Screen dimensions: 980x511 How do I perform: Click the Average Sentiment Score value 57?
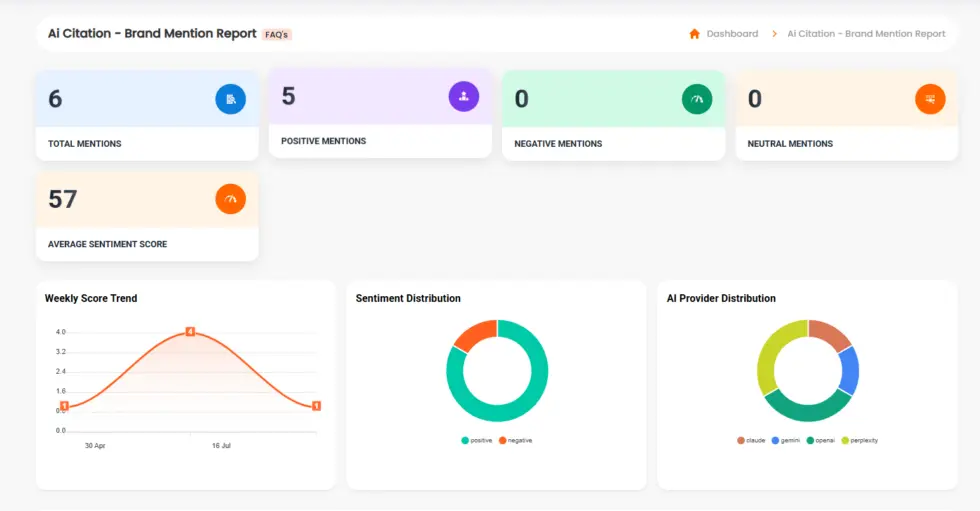pyautogui.click(x=62, y=199)
